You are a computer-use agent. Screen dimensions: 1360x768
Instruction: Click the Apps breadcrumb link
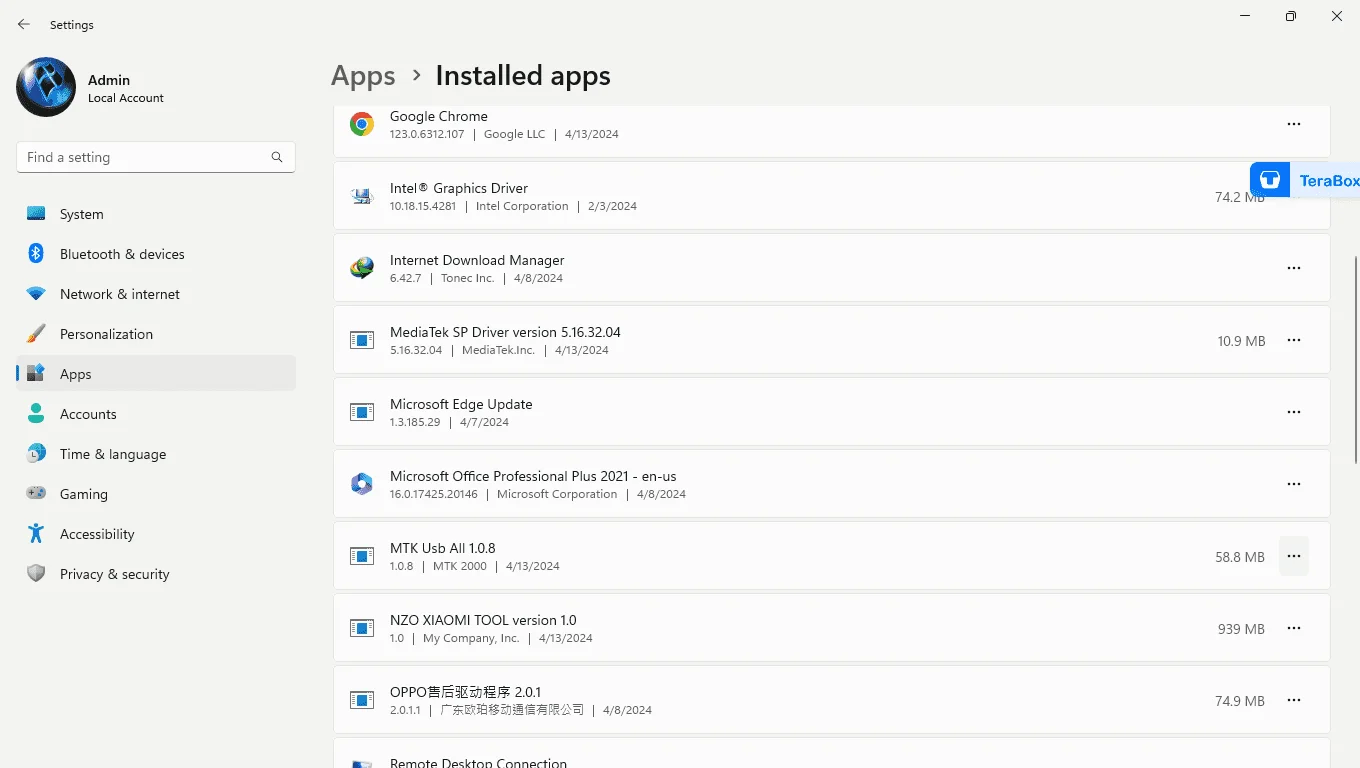click(x=363, y=76)
